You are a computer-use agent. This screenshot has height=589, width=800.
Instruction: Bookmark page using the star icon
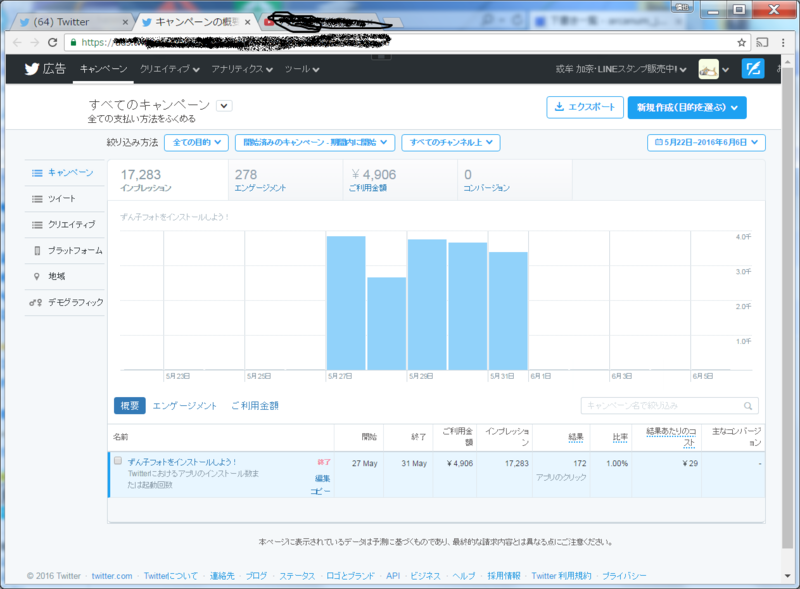(741, 42)
